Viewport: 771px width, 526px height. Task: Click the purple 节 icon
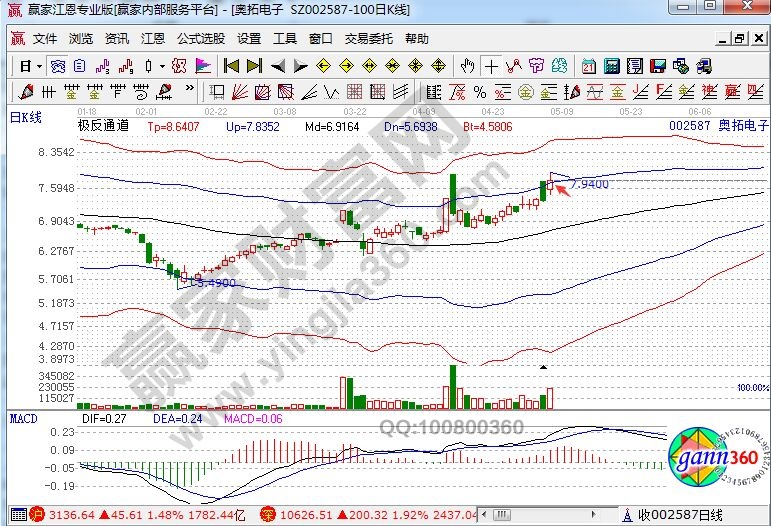pyautogui.click(x=536, y=66)
